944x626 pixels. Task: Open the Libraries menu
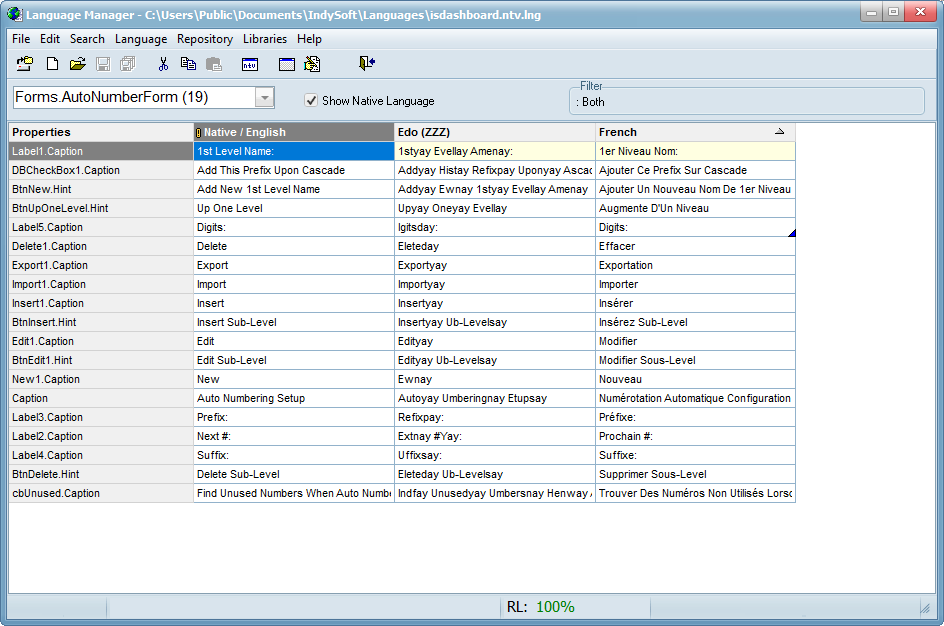tap(264, 39)
